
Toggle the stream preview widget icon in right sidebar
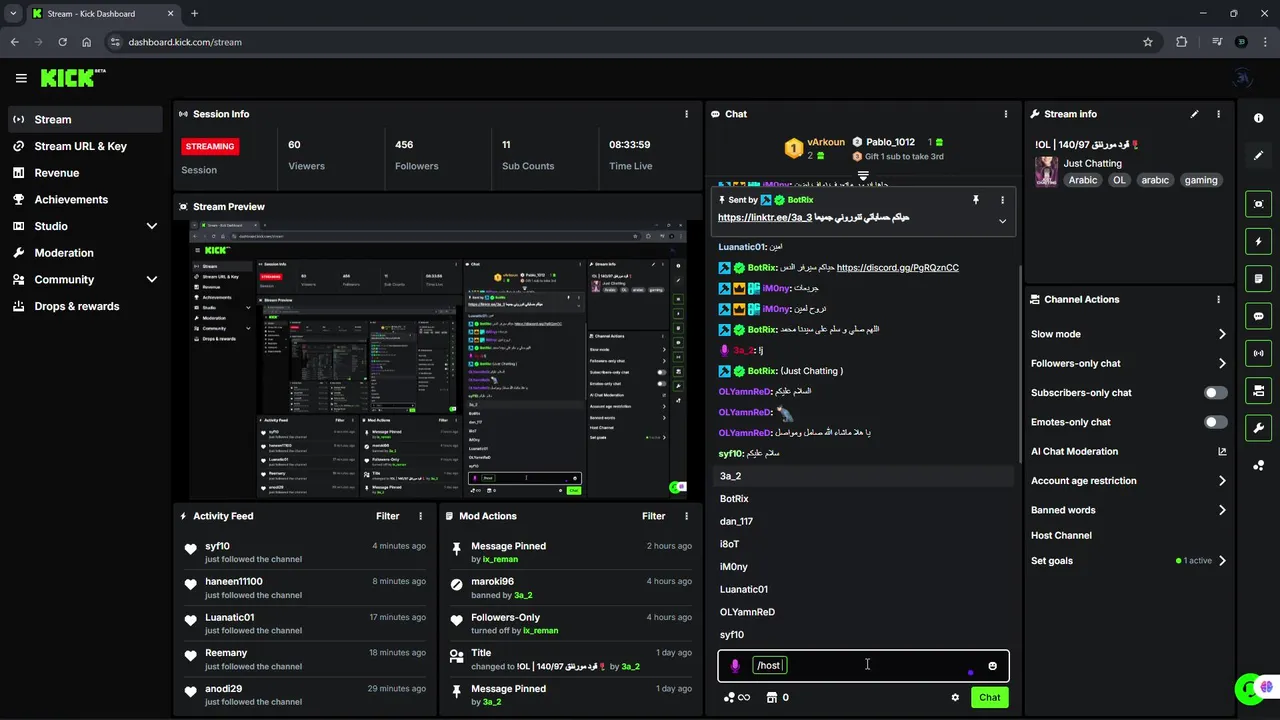(1259, 204)
